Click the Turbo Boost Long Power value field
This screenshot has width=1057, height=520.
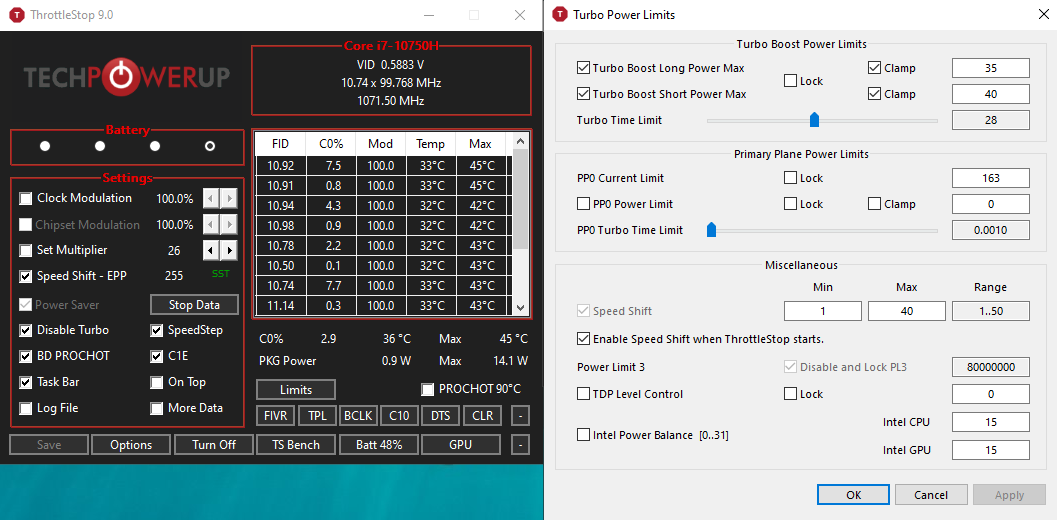coord(990,68)
